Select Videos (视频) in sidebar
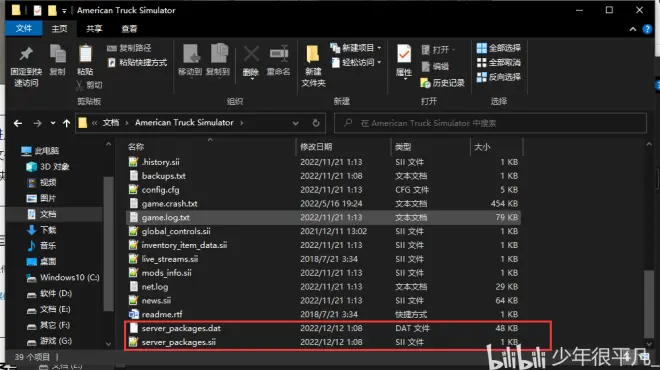 click(42, 182)
